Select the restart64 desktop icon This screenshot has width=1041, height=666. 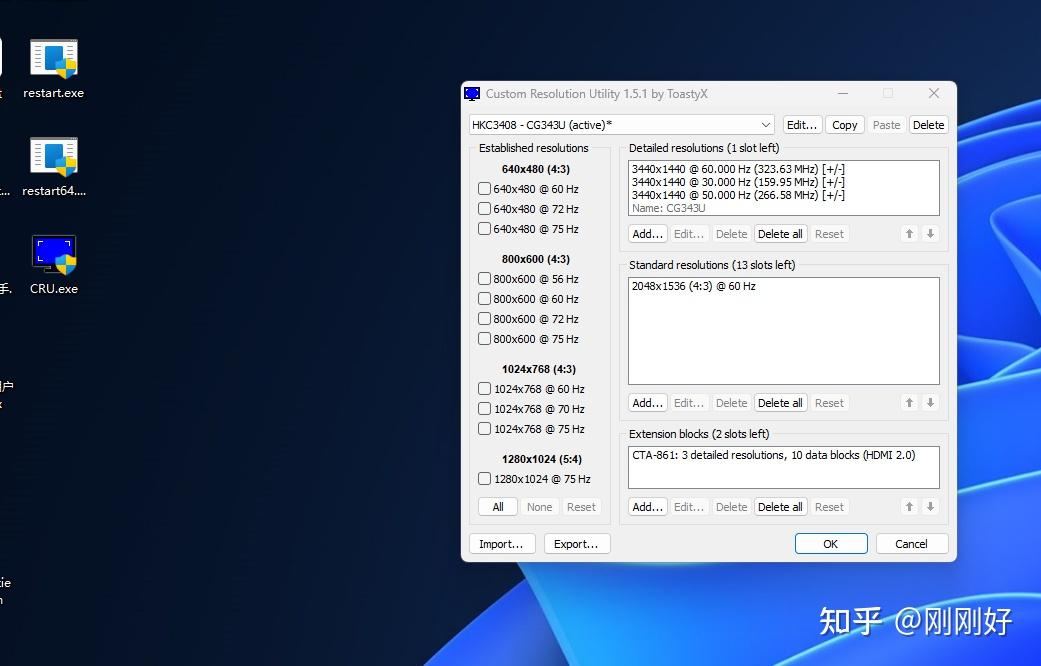pyautogui.click(x=54, y=167)
